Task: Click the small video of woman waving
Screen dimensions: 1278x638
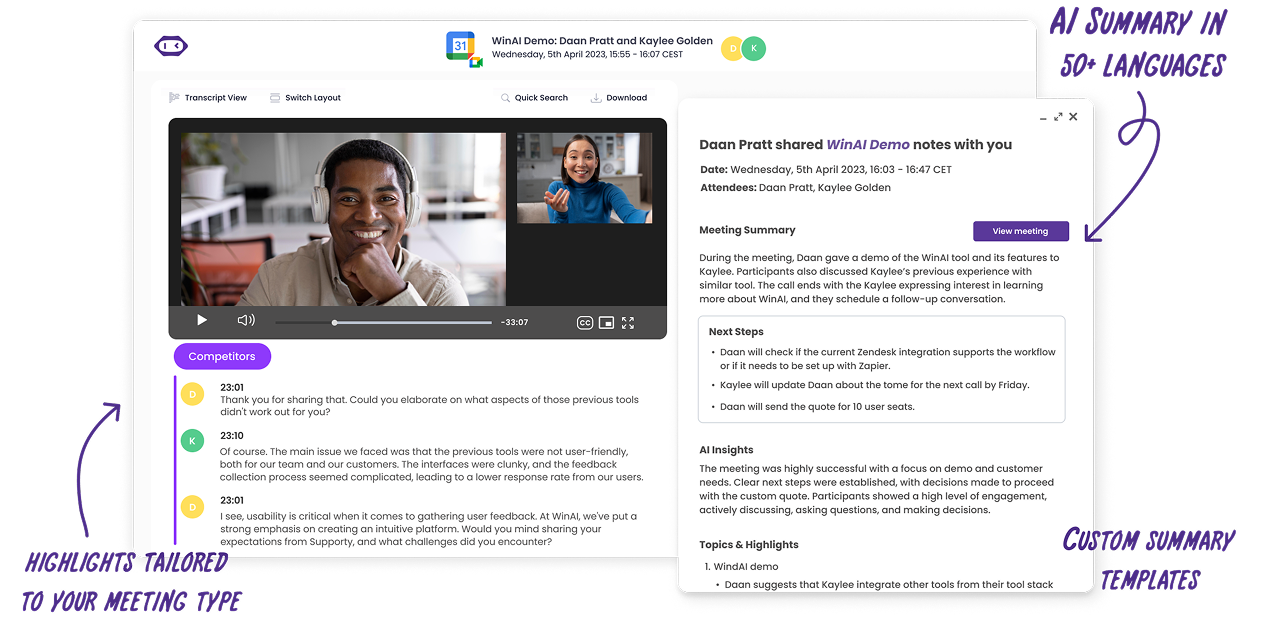Action: [x=584, y=178]
